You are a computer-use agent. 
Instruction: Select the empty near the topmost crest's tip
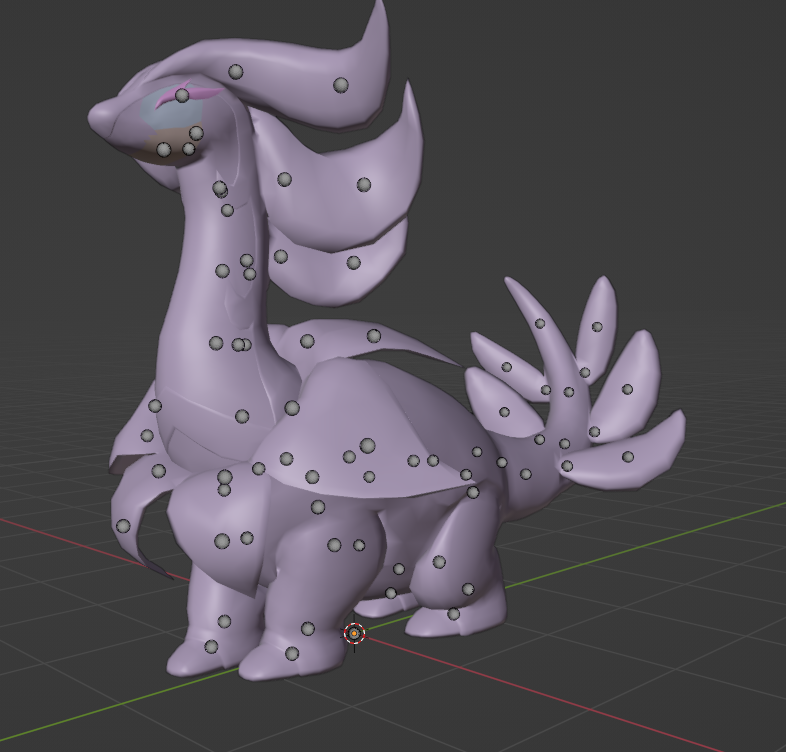pos(341,85)
